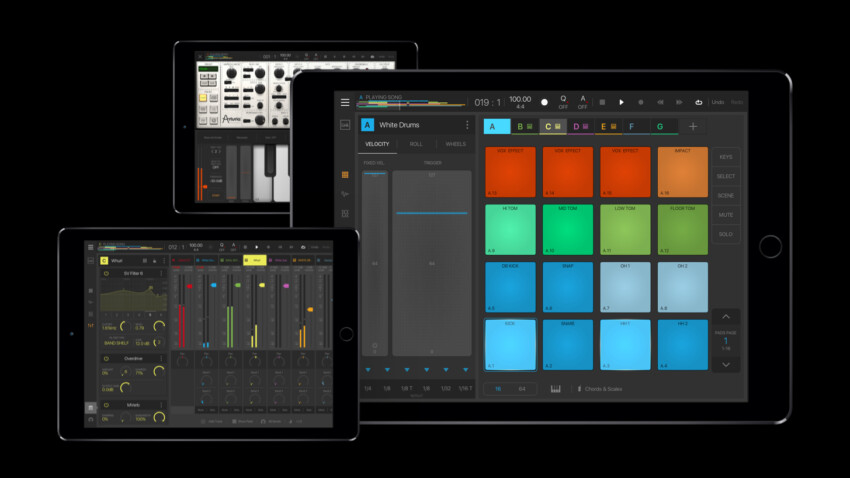Select the 1/4 roll rate
The image size is (850, 478).
tap(368, 389)
